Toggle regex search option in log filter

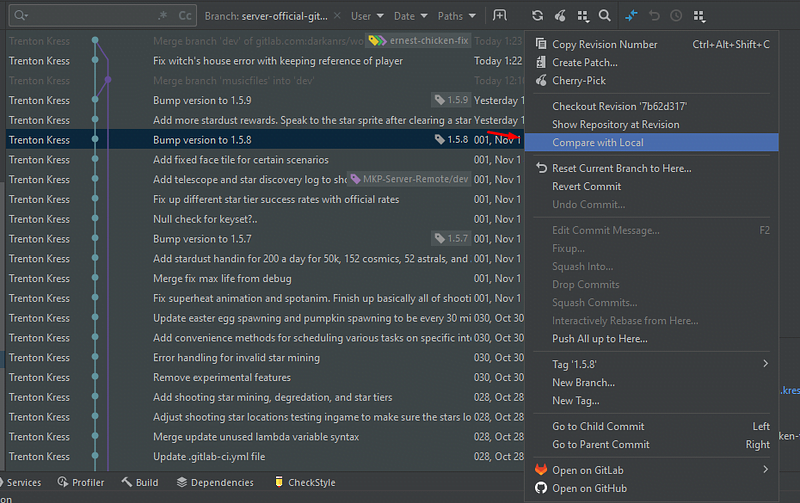163,16
